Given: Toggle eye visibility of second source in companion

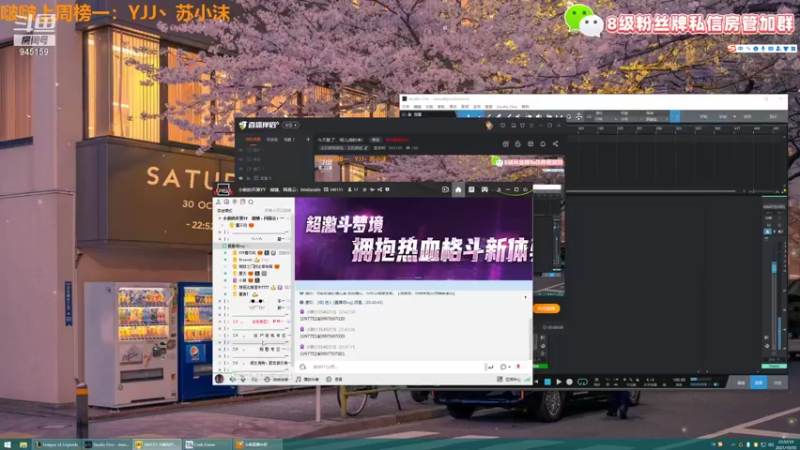Looking at the screenshot, I should (x=241, y=159).
